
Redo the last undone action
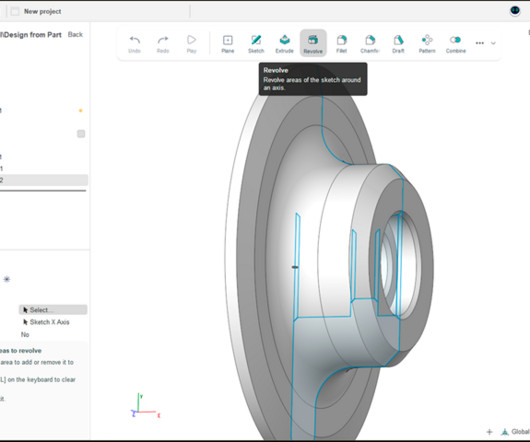pos(163,44)
